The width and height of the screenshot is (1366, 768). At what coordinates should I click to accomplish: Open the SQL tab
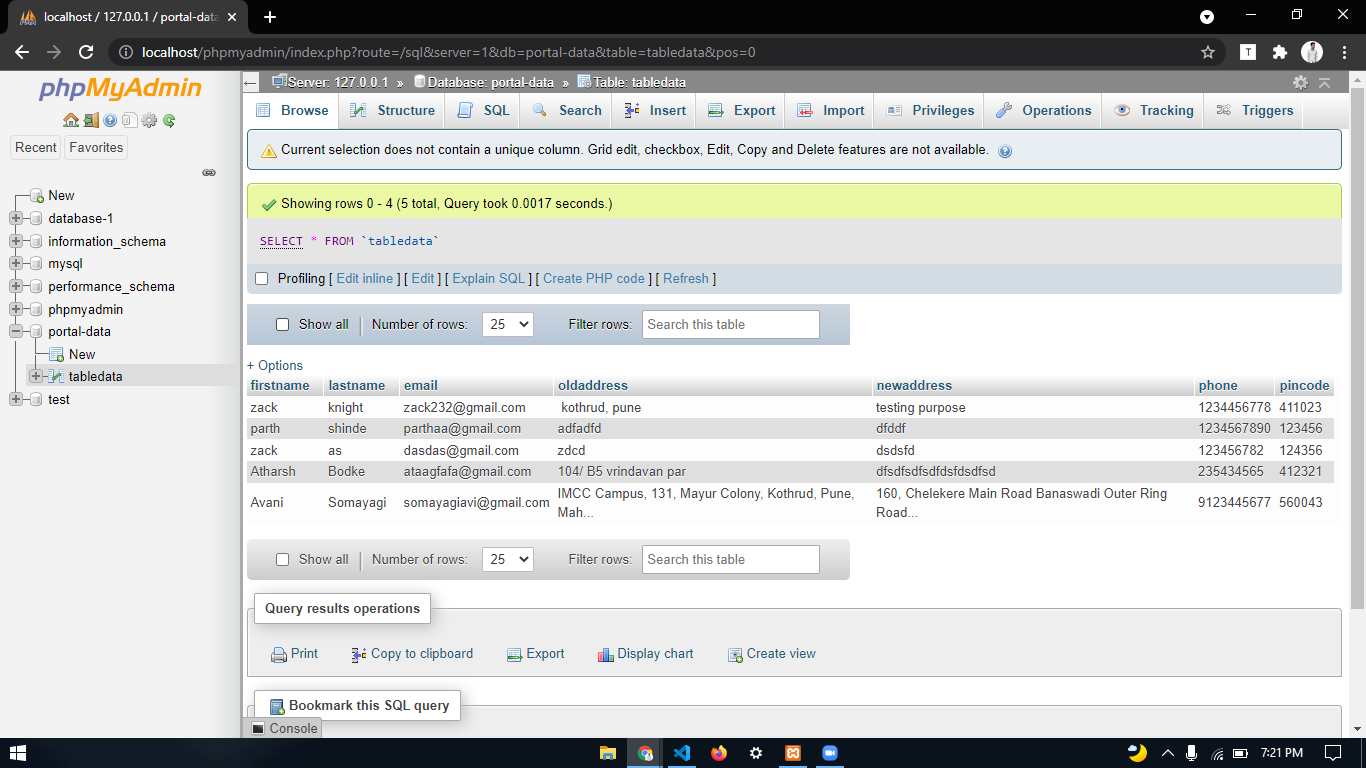tap(484, 111)
